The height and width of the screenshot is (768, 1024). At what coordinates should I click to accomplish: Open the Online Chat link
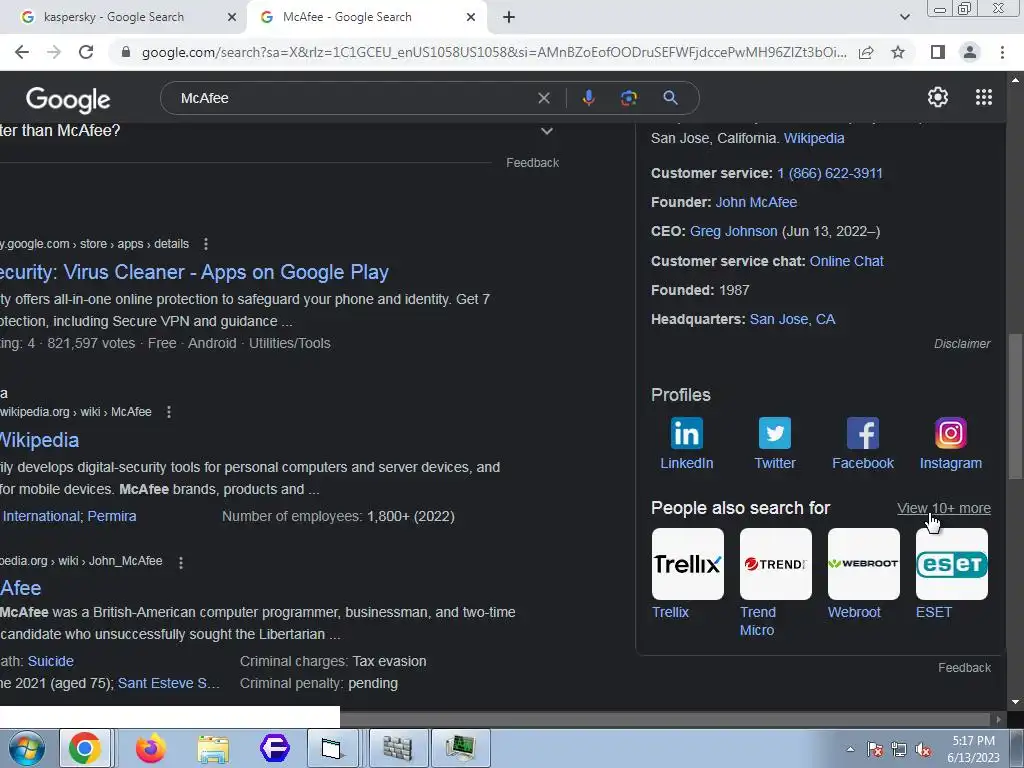coord(846,261)
